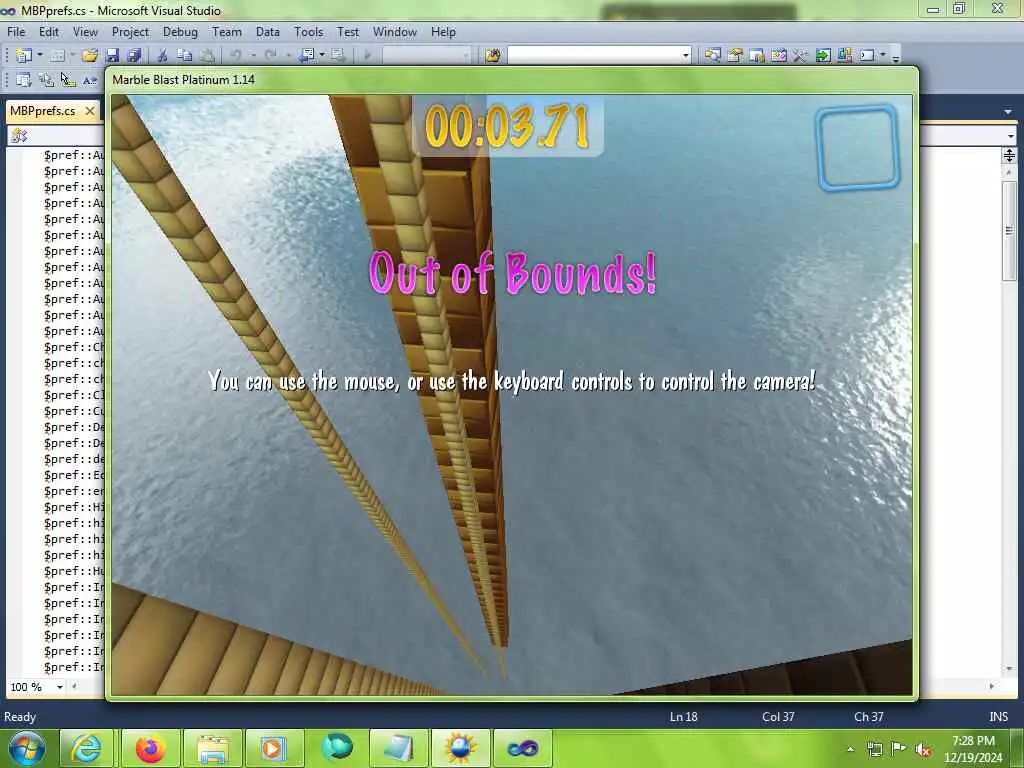Open the Properties Window toolbar icon
Image resolution: width=1024 pixels, height=768 pixels.
[x=735, y=56]
